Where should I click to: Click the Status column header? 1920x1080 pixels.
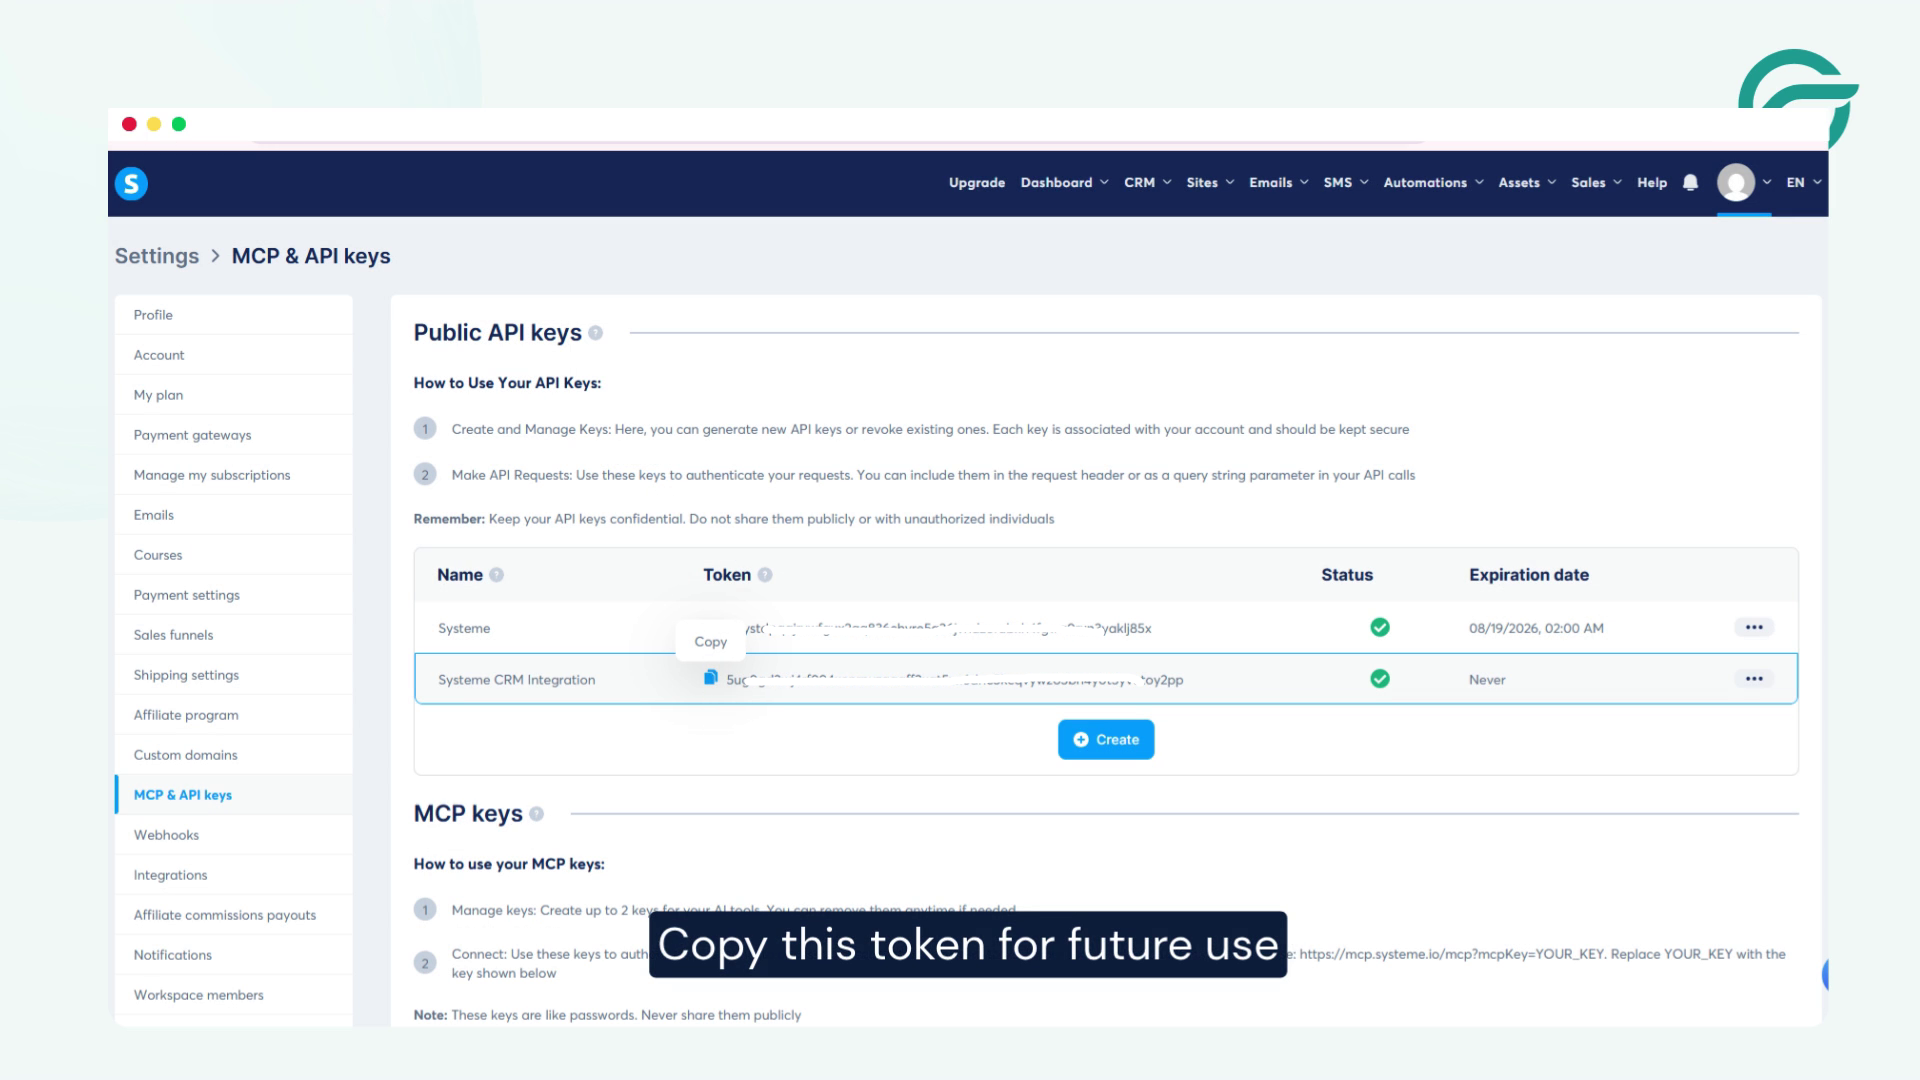[x=1347, y=575]
